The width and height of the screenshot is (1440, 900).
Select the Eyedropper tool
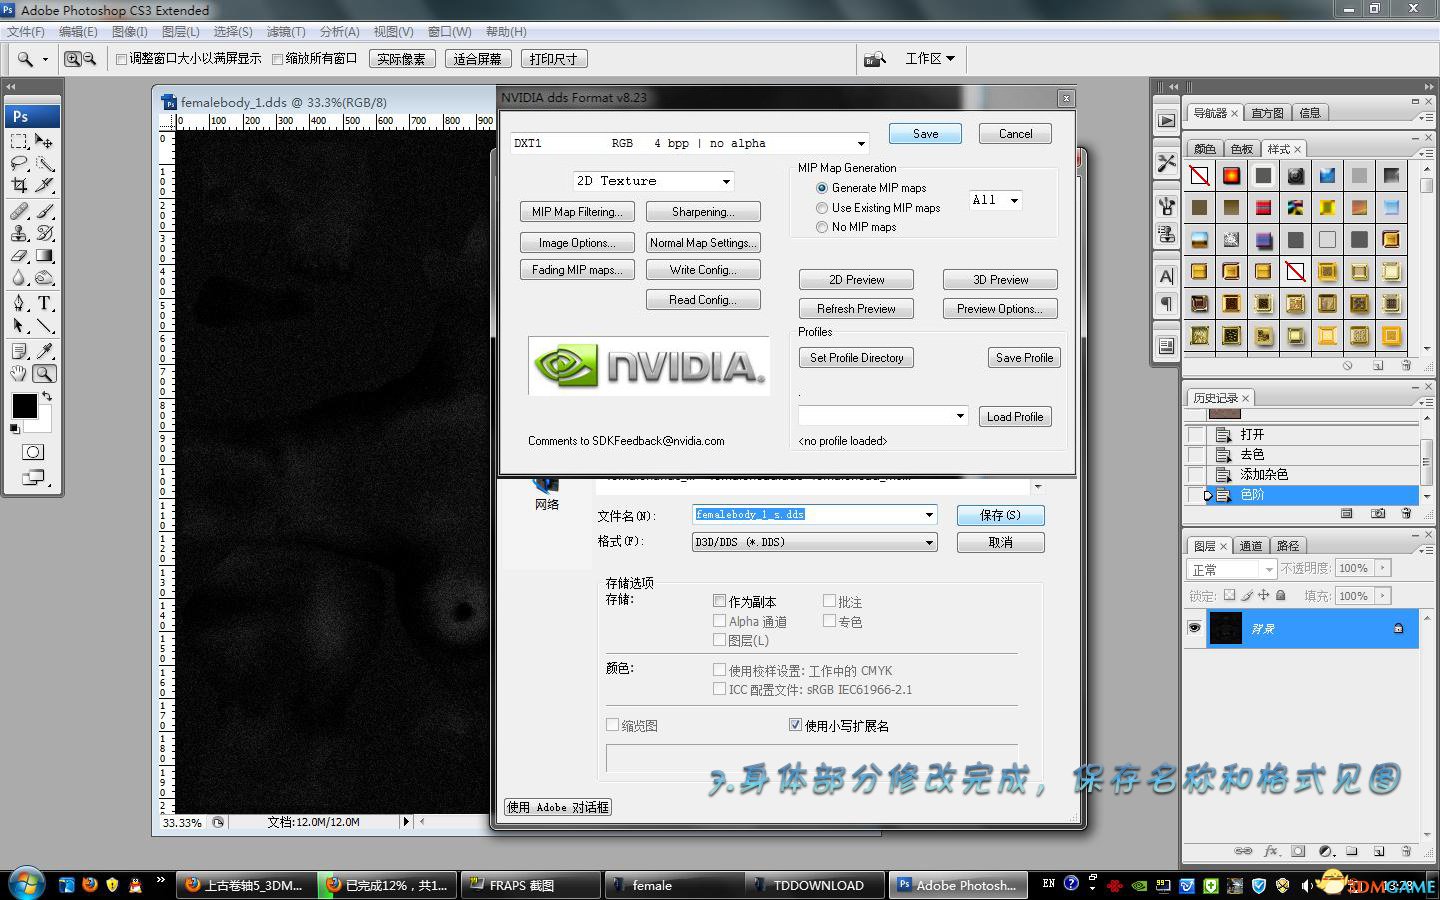coord(44,351)
